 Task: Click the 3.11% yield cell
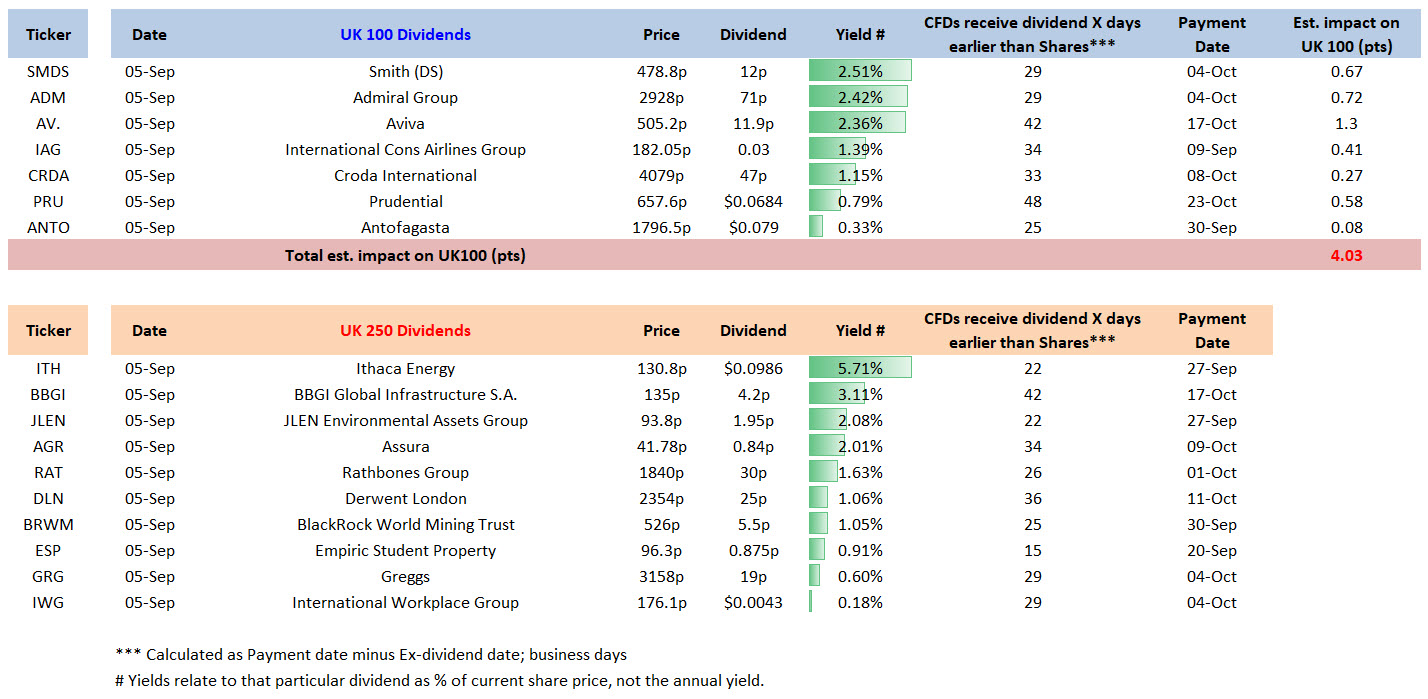coord(860,395)
